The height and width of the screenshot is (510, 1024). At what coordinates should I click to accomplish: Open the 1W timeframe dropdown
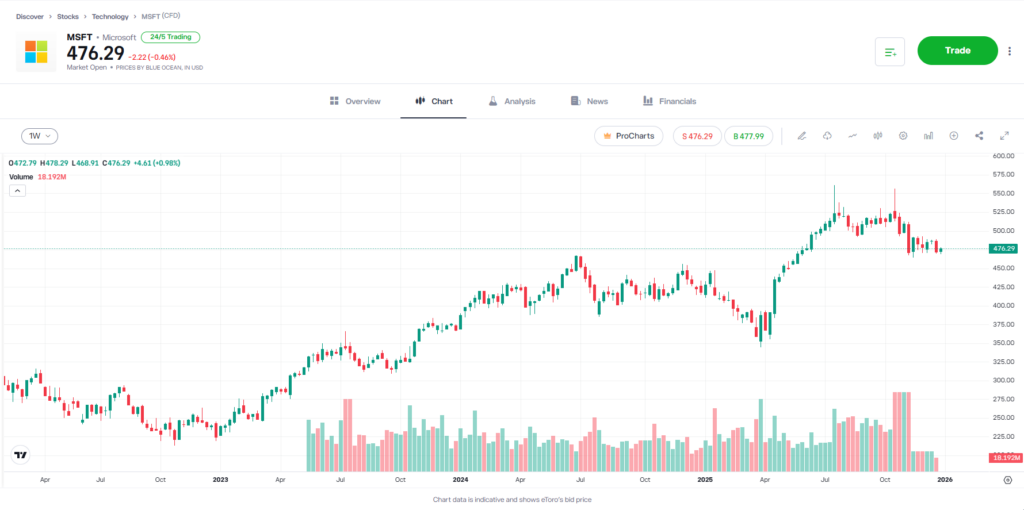point(40,136)
